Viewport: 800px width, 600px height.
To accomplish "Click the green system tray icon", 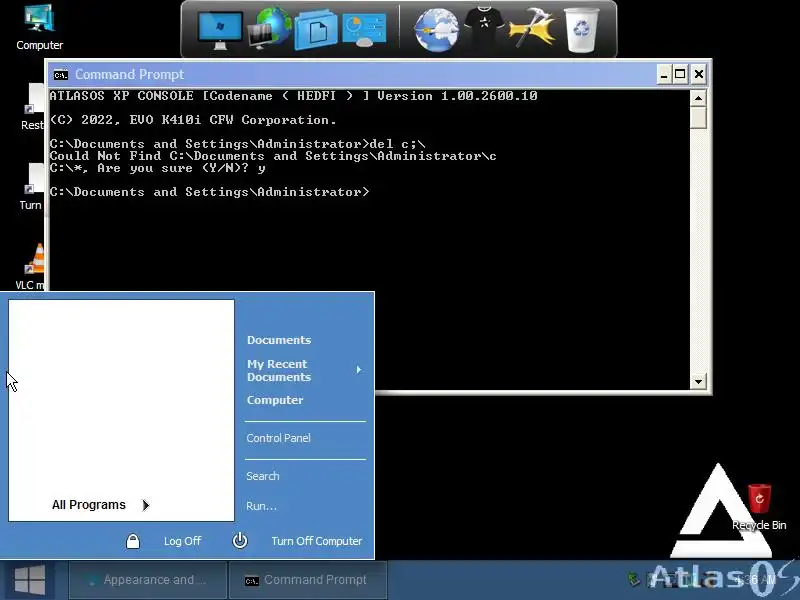I will pyautogui.click(x=634, y=580).
